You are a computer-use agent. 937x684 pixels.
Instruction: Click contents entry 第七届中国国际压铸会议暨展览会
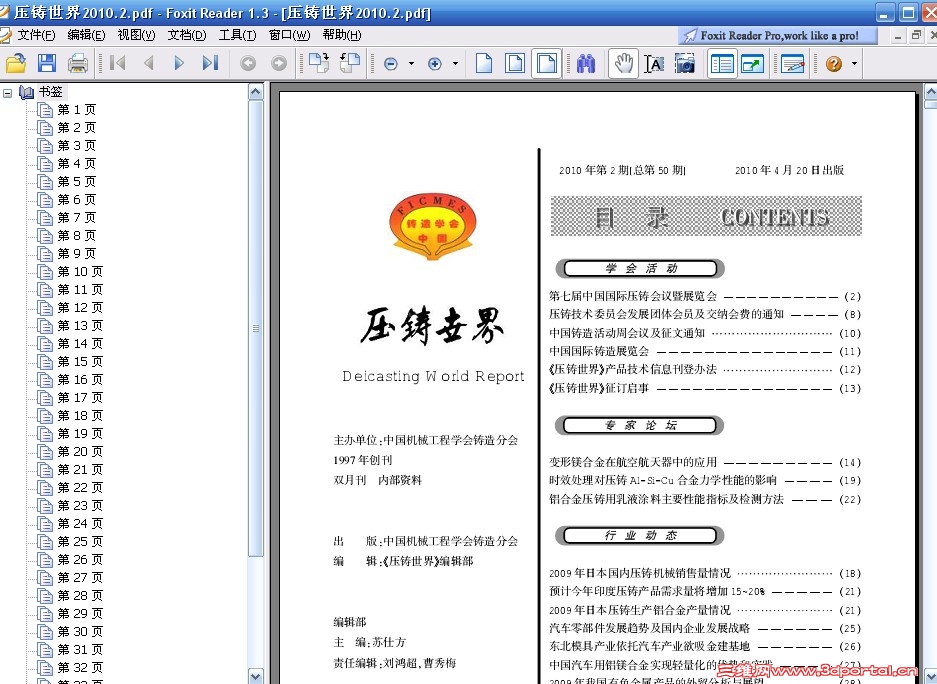633,296
